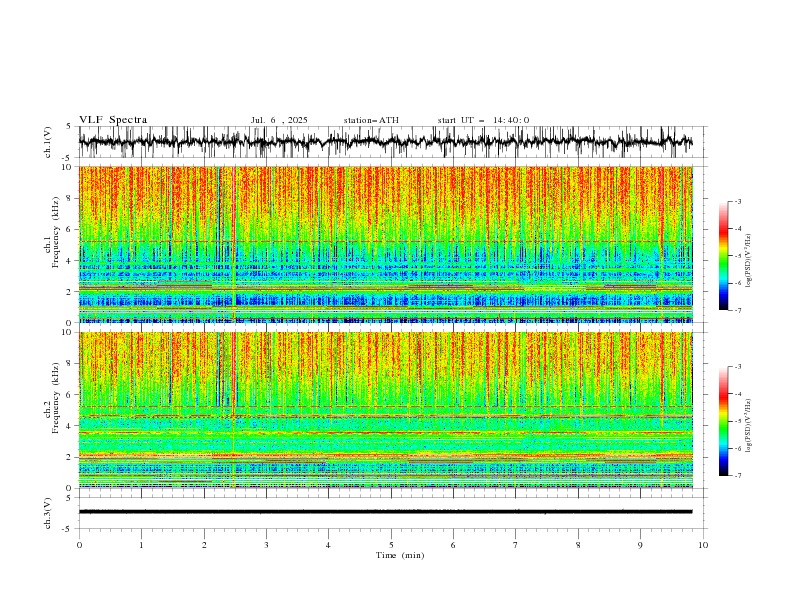This screenshot has width=792, height=612.
Task: Click the "log(PSD)(V²/Hz)" label next to ch.2 colorbar
Action: coord(748,425)
